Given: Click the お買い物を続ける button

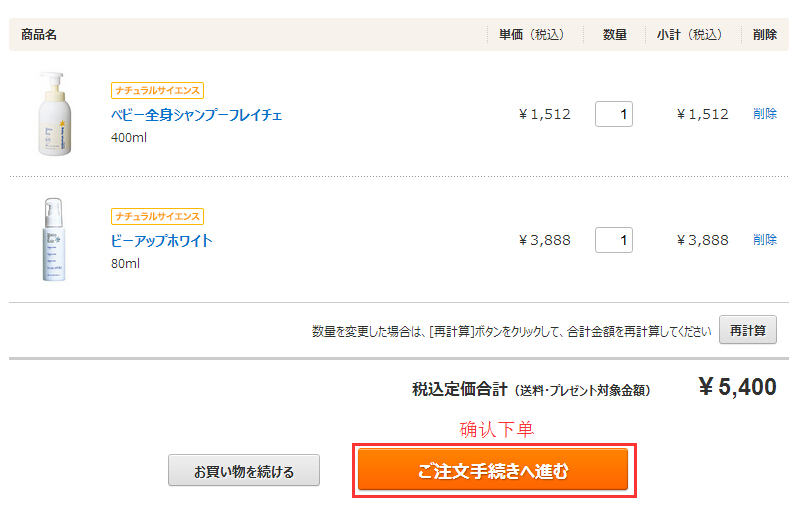Looking at the screenshot, I should [244, 471].
